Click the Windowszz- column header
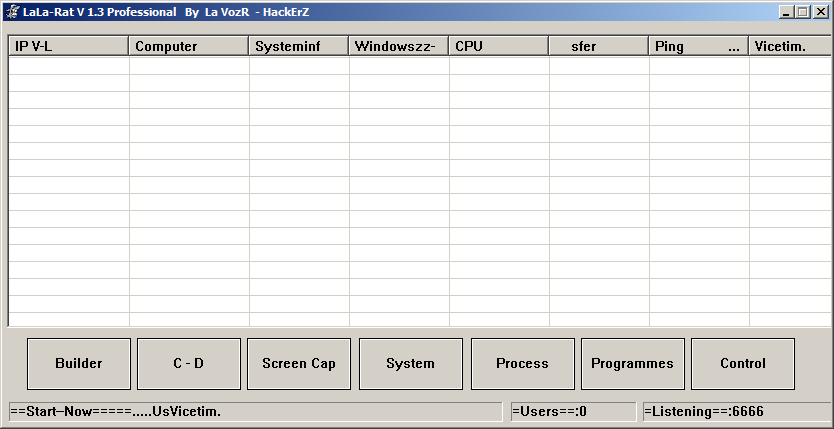Screen dimensions: 834x429 [398, 47]
